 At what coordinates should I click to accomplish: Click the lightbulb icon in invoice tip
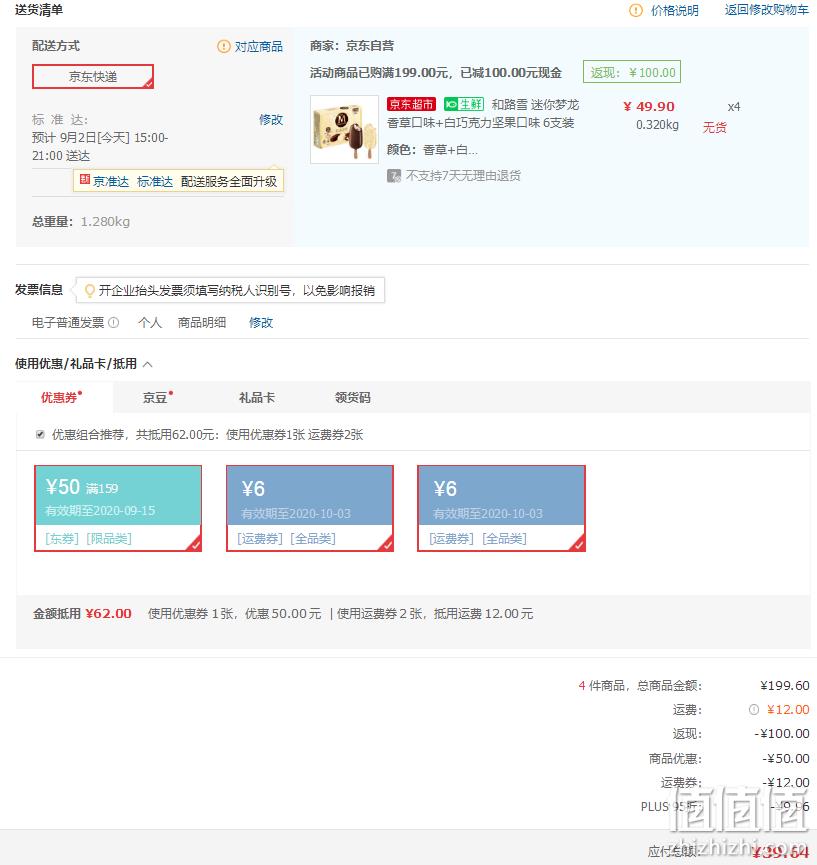89,290
